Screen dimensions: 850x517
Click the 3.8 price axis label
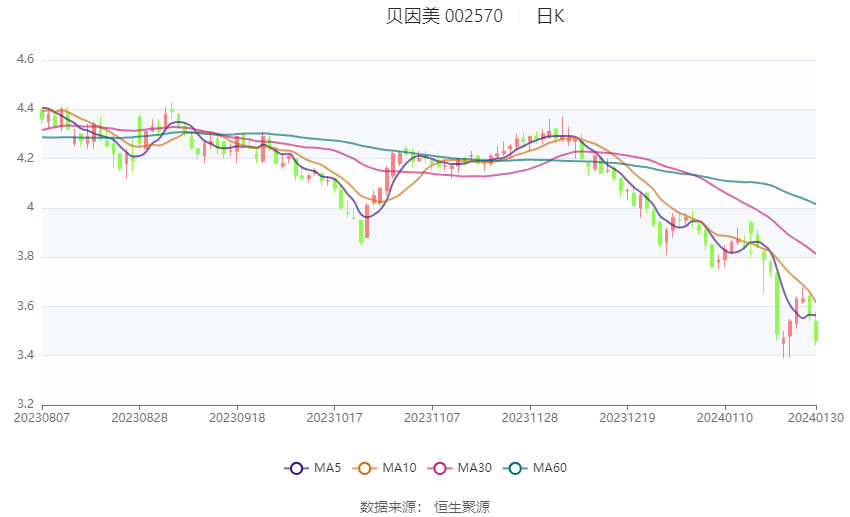click(x=25, y=256)
